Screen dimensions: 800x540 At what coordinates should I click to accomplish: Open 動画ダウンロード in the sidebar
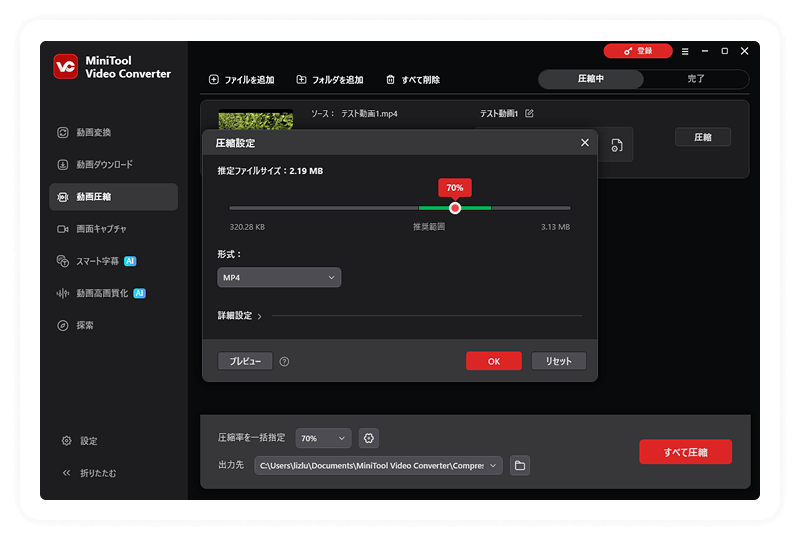click(x=94, y=164)
